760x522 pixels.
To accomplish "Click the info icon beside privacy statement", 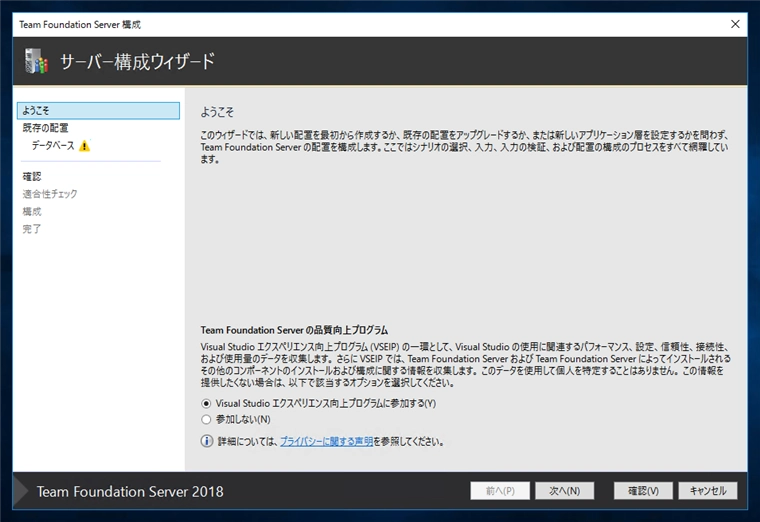I will point(207,441).
